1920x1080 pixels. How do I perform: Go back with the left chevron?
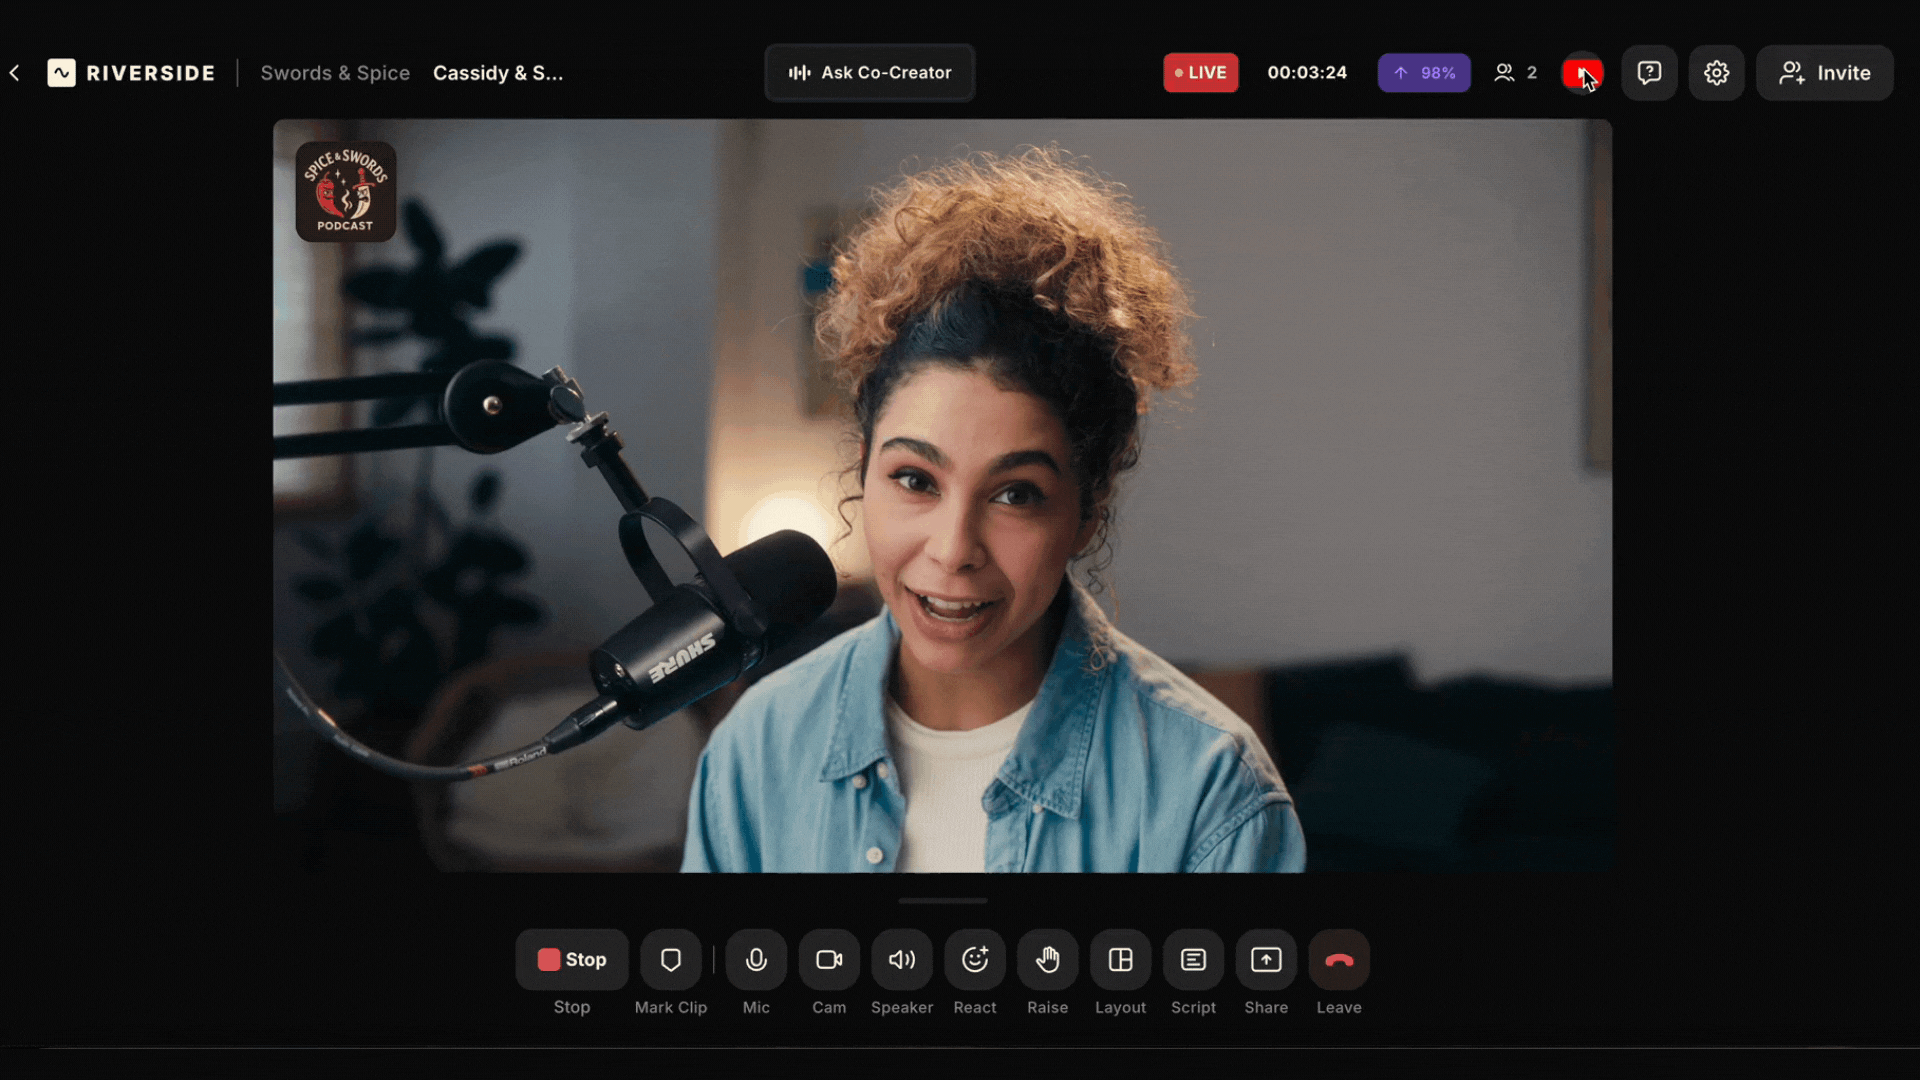pos(15,73)
